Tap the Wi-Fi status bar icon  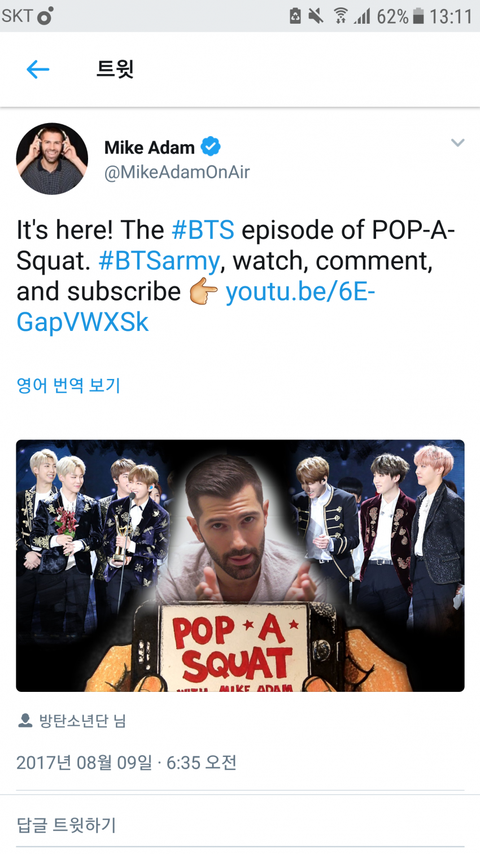tap(341, 16)
